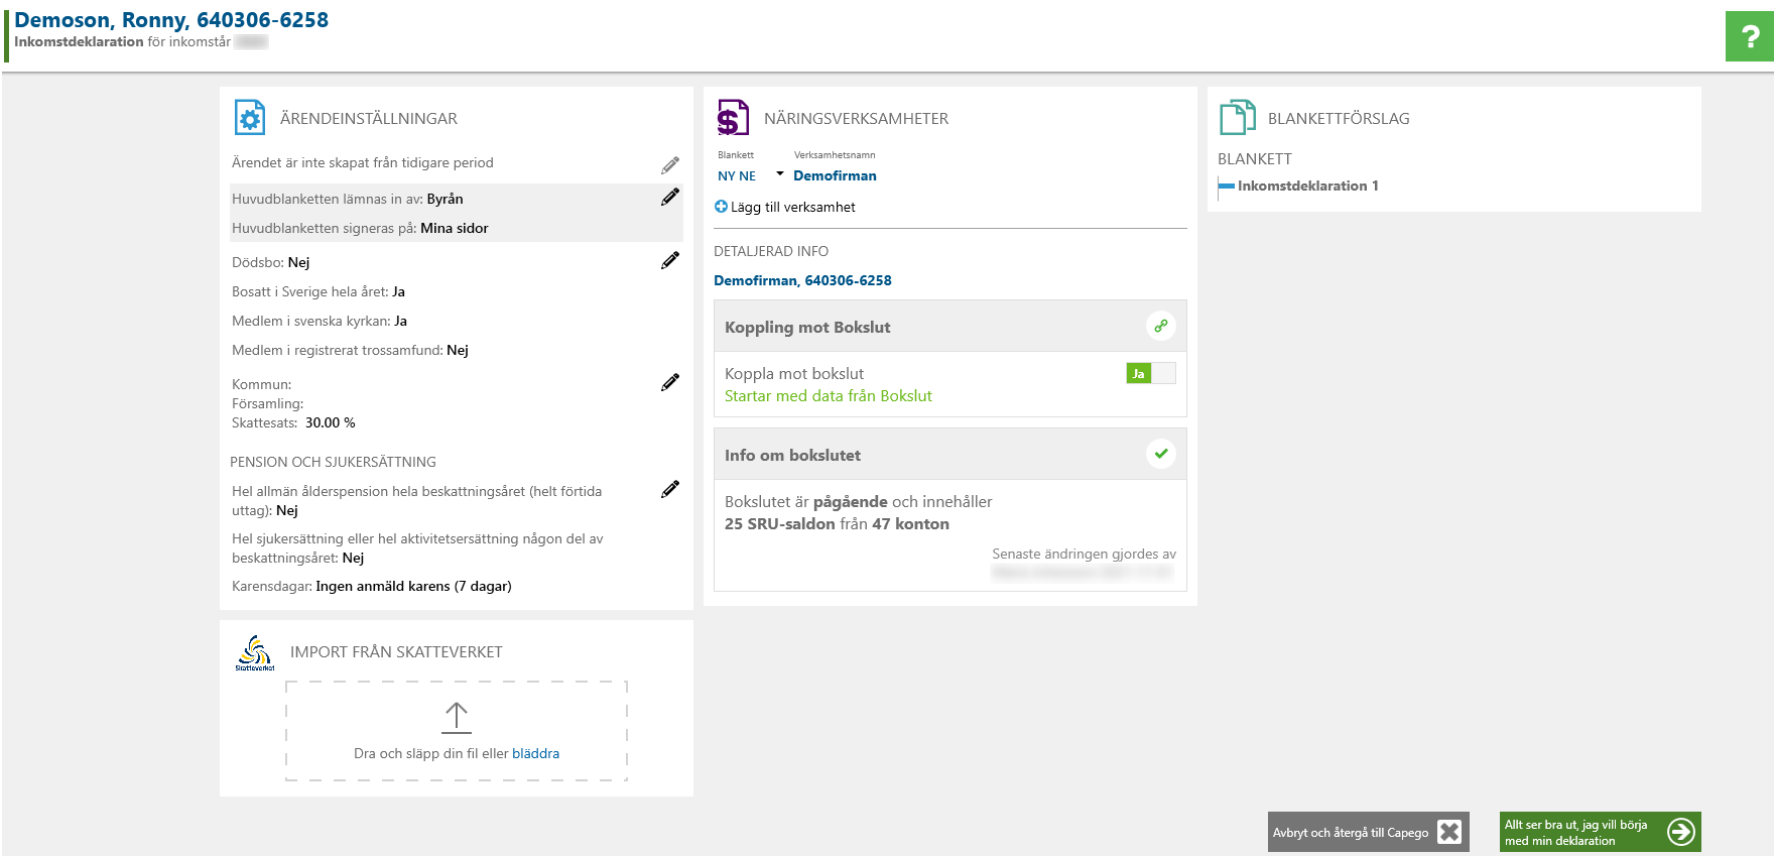Open the Demofirman verksamhetsnamn link
This screenshot has width=1783, height=861.
point(835,176)
